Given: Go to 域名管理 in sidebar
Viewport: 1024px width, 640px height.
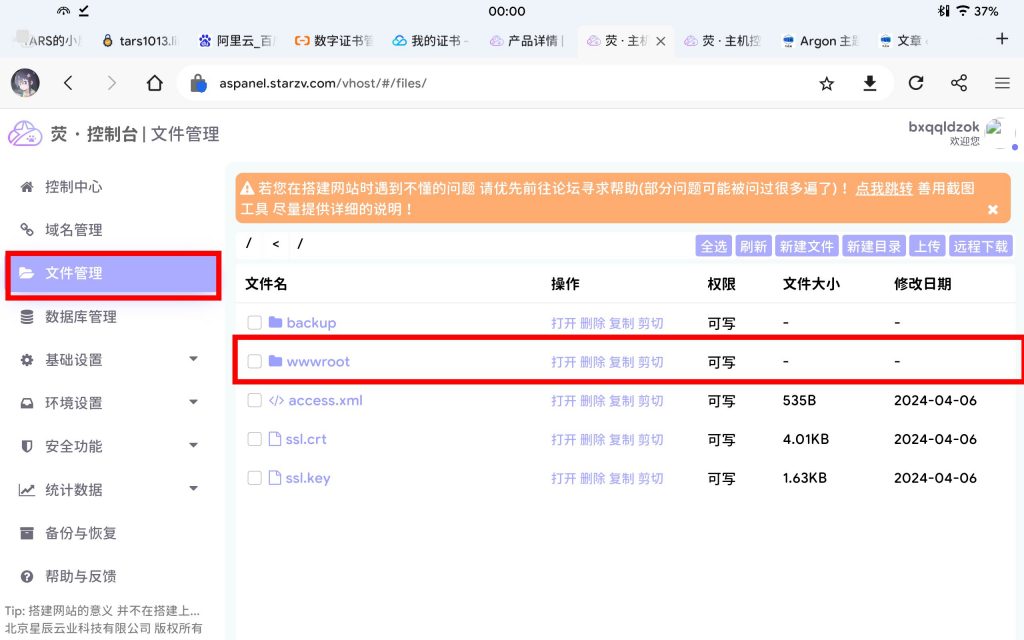Looking at the screenshot, I should [x=73, y=230].
